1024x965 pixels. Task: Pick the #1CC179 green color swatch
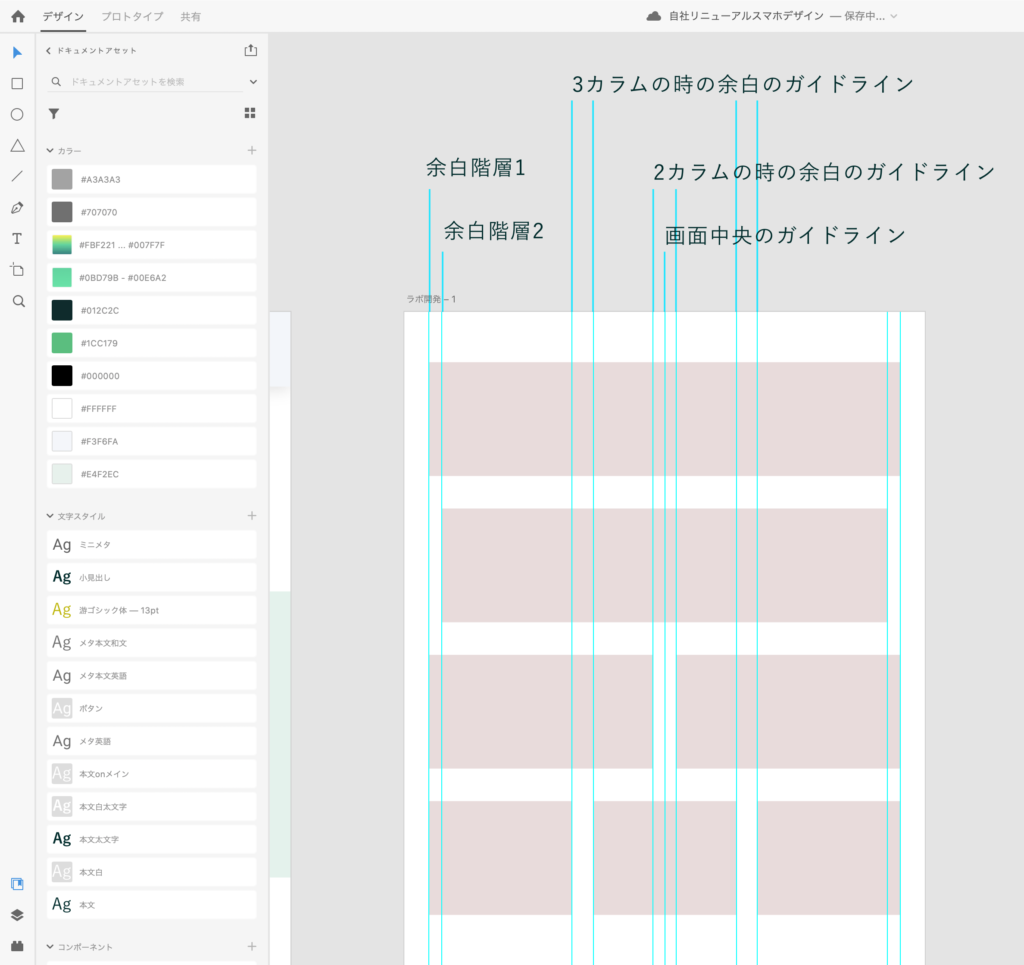(62, 343)
